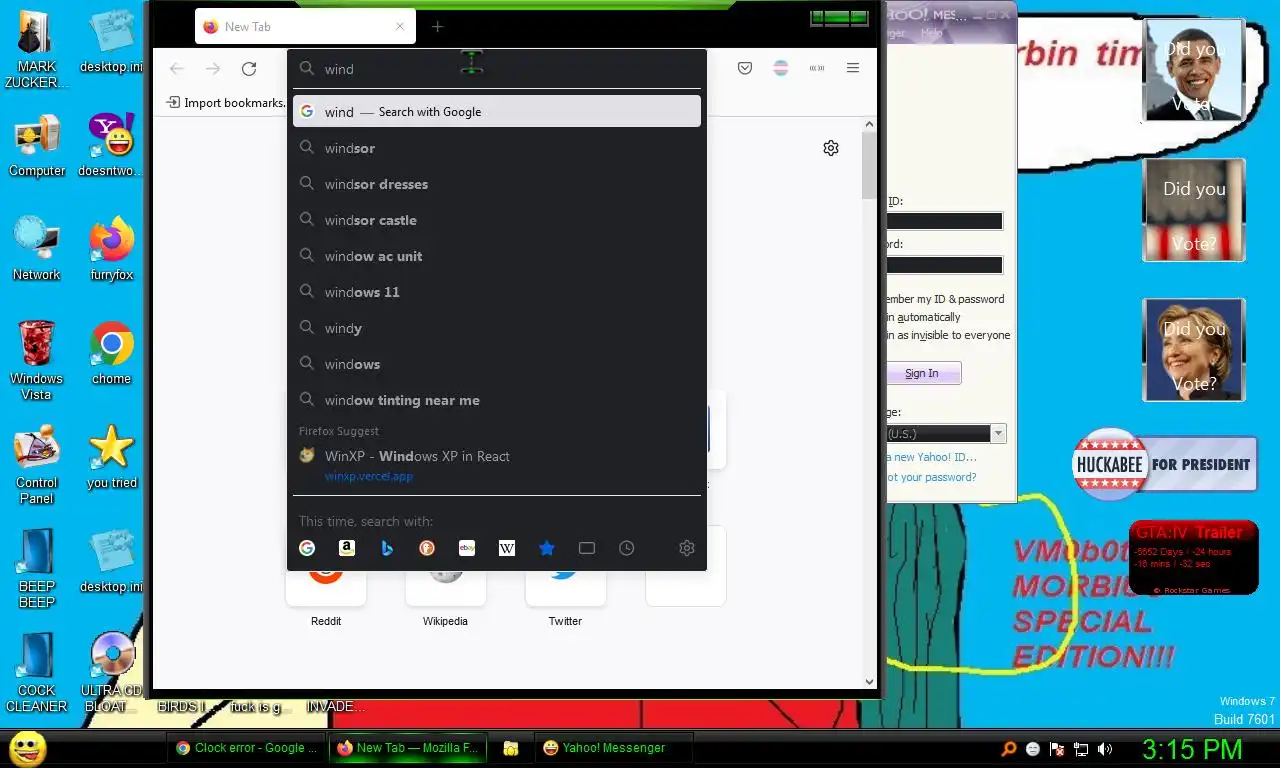Close the New Tab tab
This screenshot has height=768, width=1280.
coord(400,27)
